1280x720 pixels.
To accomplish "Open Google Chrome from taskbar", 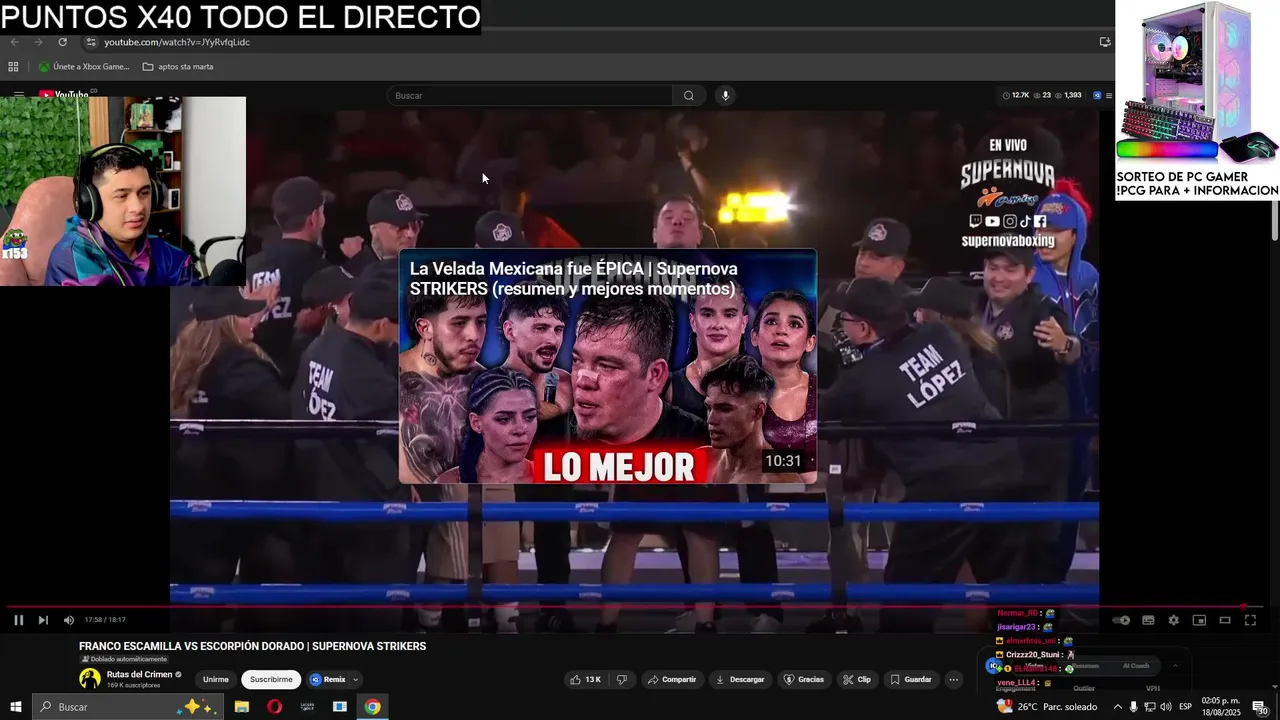I will [372, 707].
